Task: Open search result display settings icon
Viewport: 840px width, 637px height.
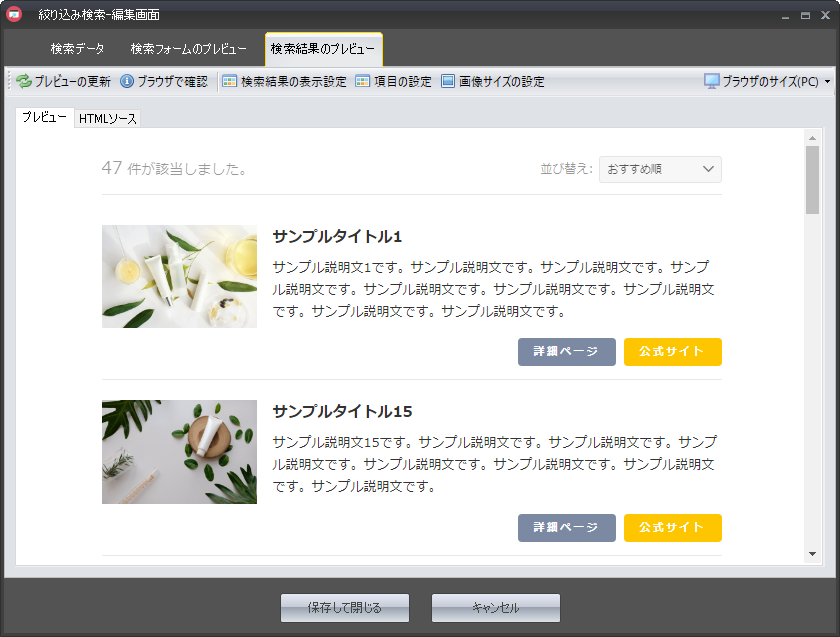Action: (x=229, y=82)
